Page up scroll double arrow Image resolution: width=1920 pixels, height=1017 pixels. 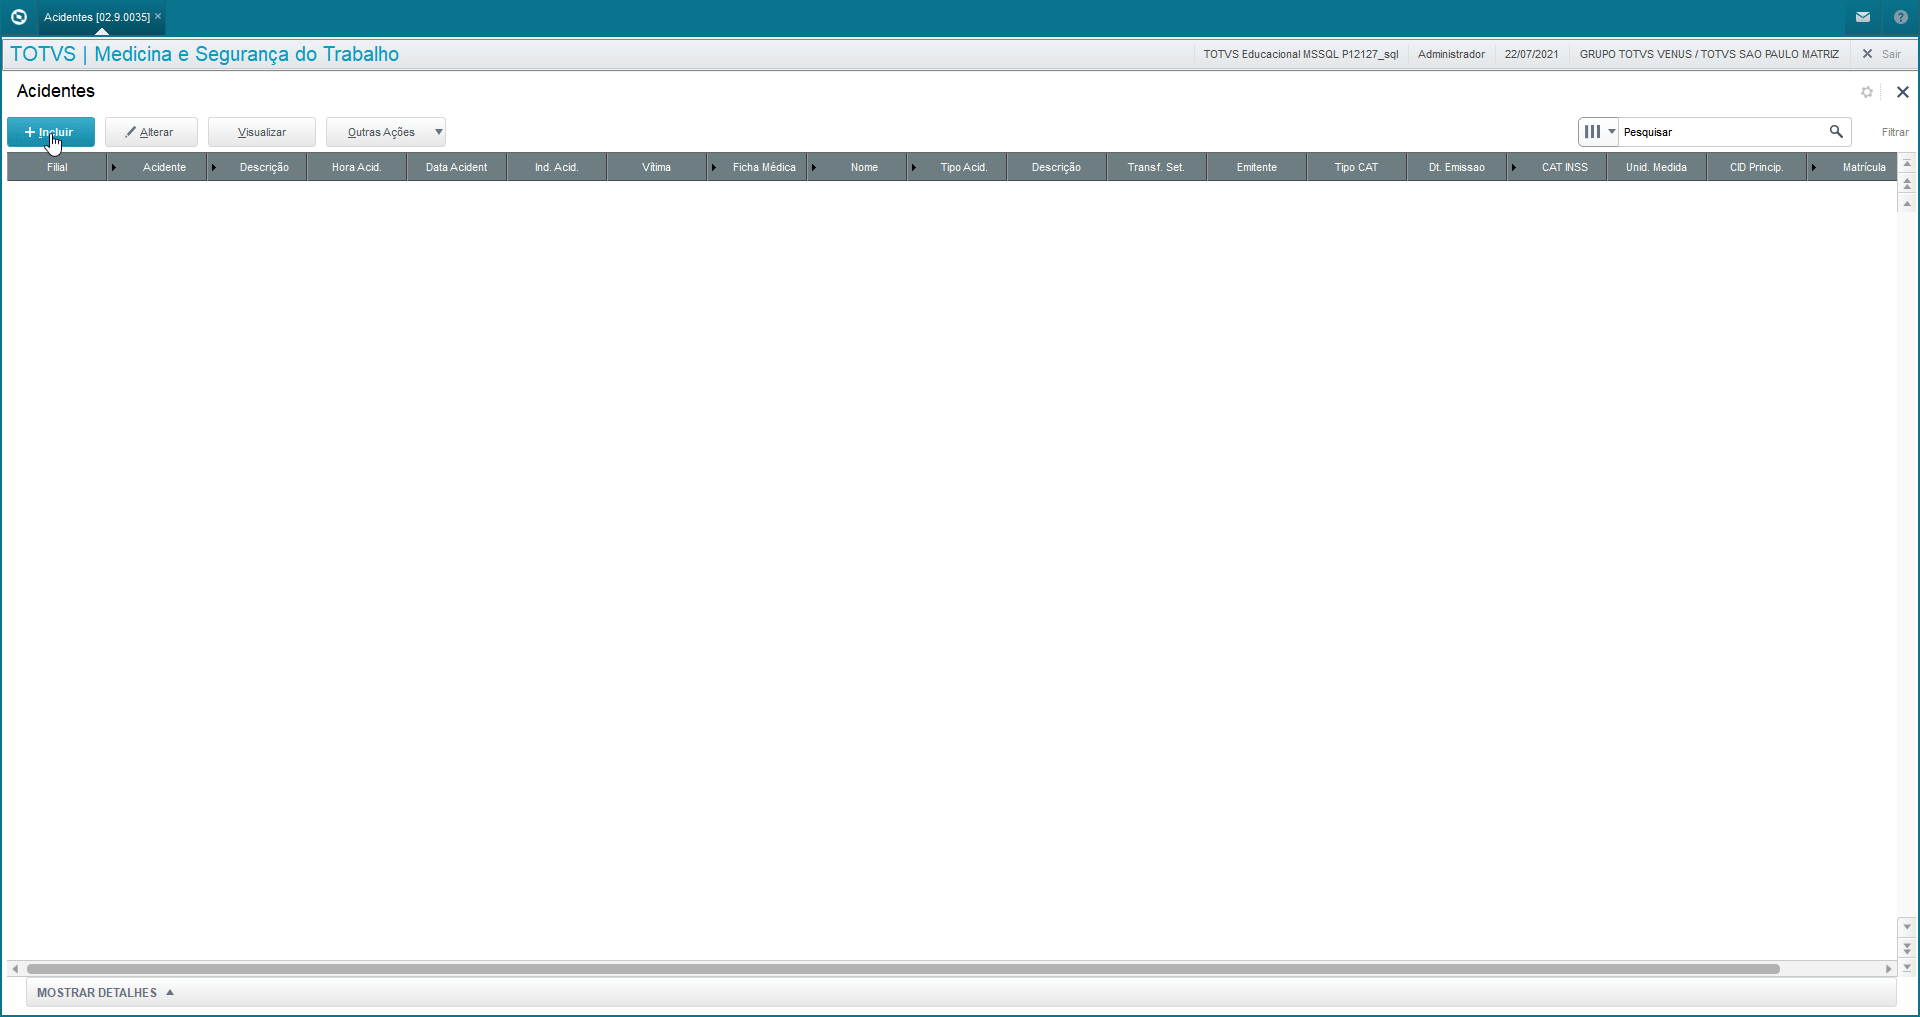pyautogui.click(x=1907, y=184)
